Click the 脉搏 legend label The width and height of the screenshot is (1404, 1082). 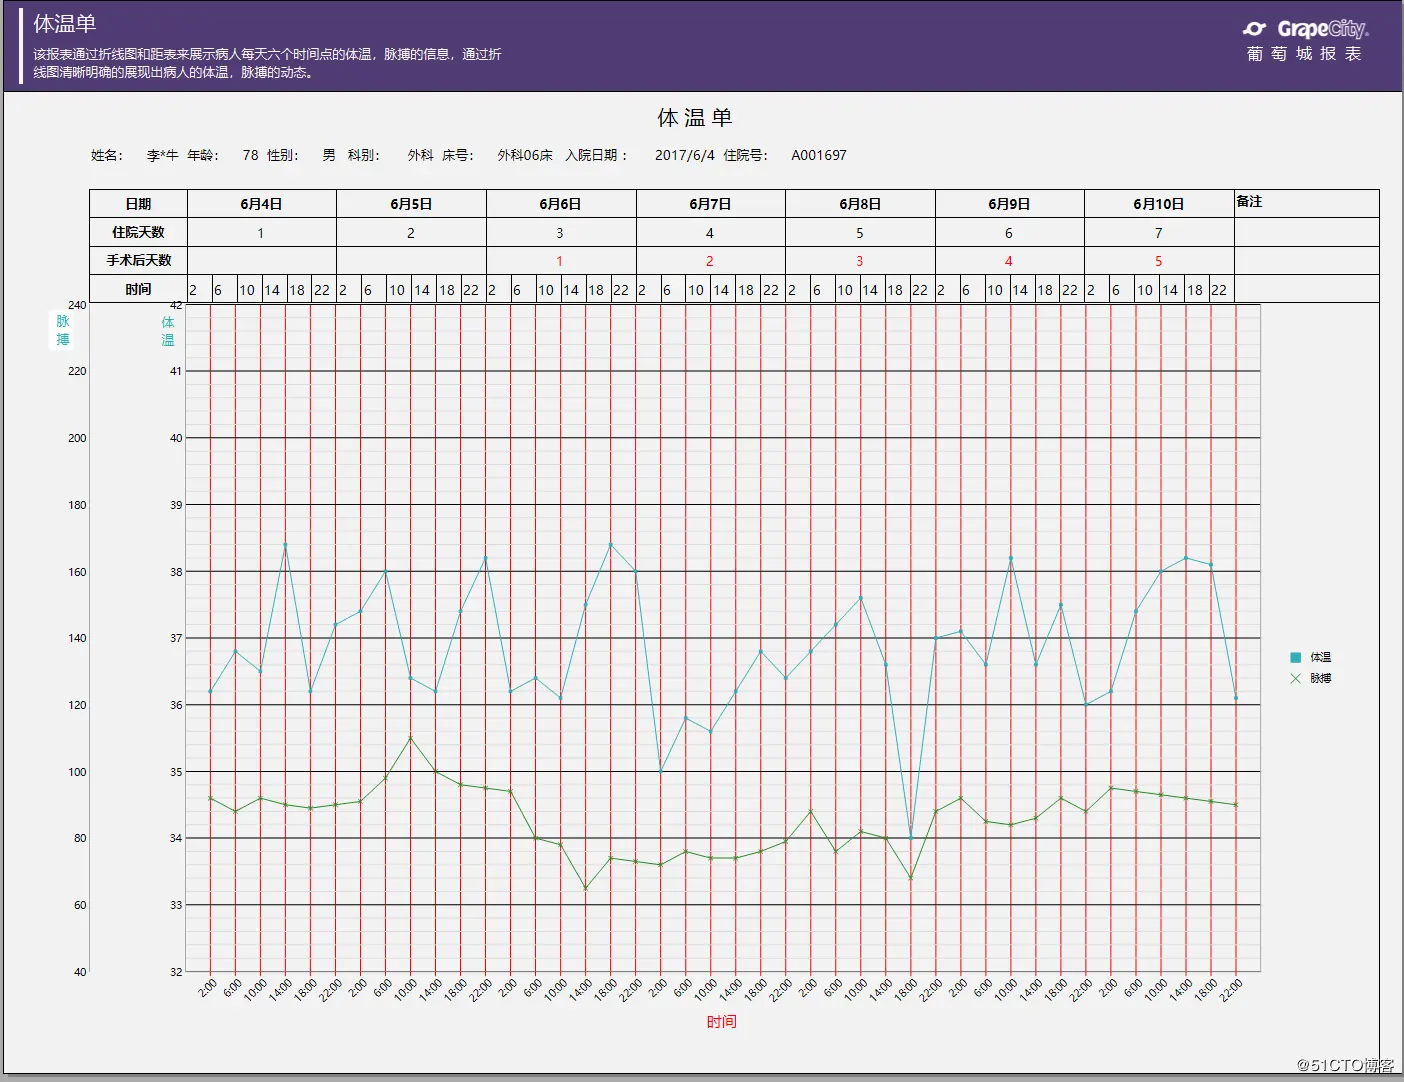(x=1321, y=678)
